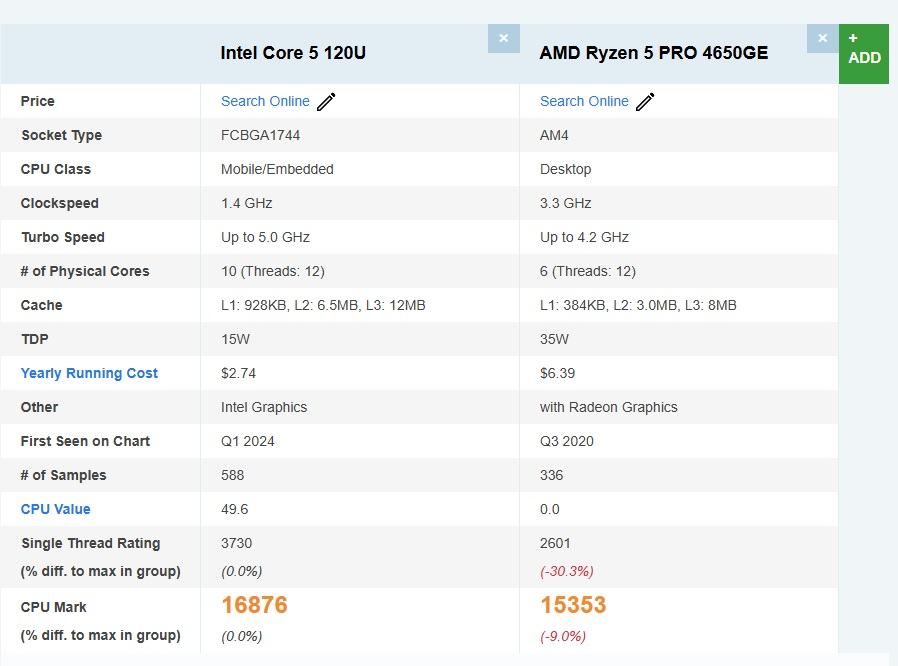Screen dimensions: 898x666
Task: Click the AMD Single Thread Rating 2601
Action: click(555, 543)
